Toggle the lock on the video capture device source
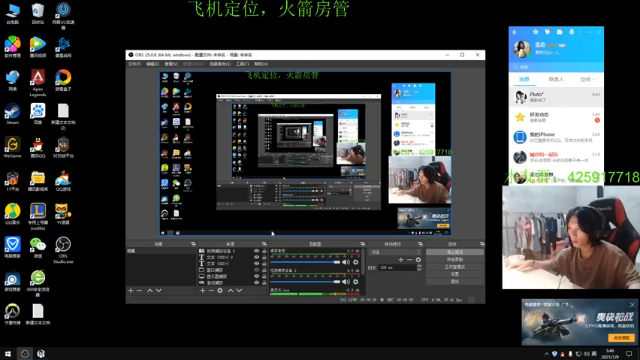The height and width of the screenshot is (360, 640). point(264,251)
